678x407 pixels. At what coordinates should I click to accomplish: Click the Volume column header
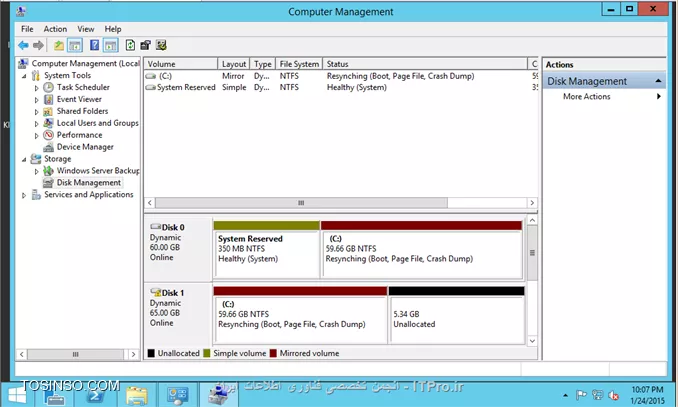point(180,63)
